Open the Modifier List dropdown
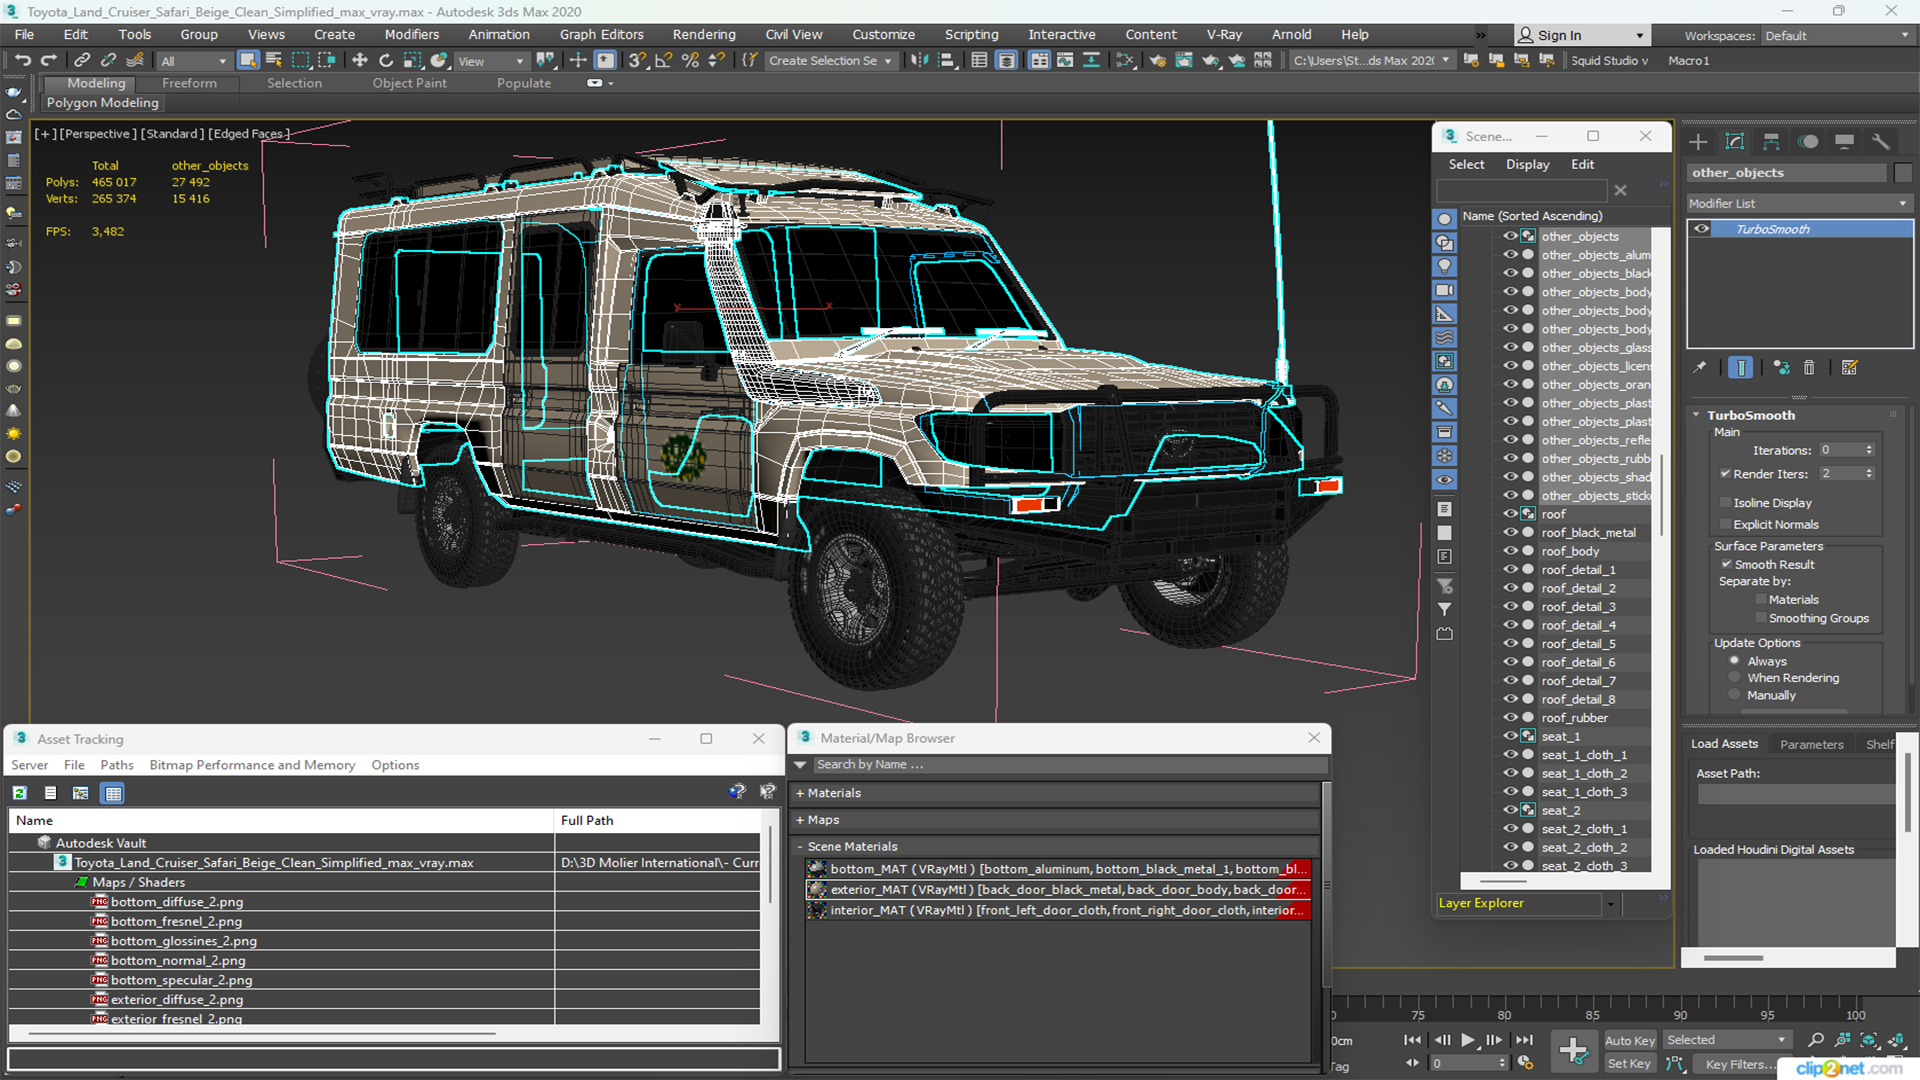This screenshot has height=1080, width=1920. [1798, 203]
